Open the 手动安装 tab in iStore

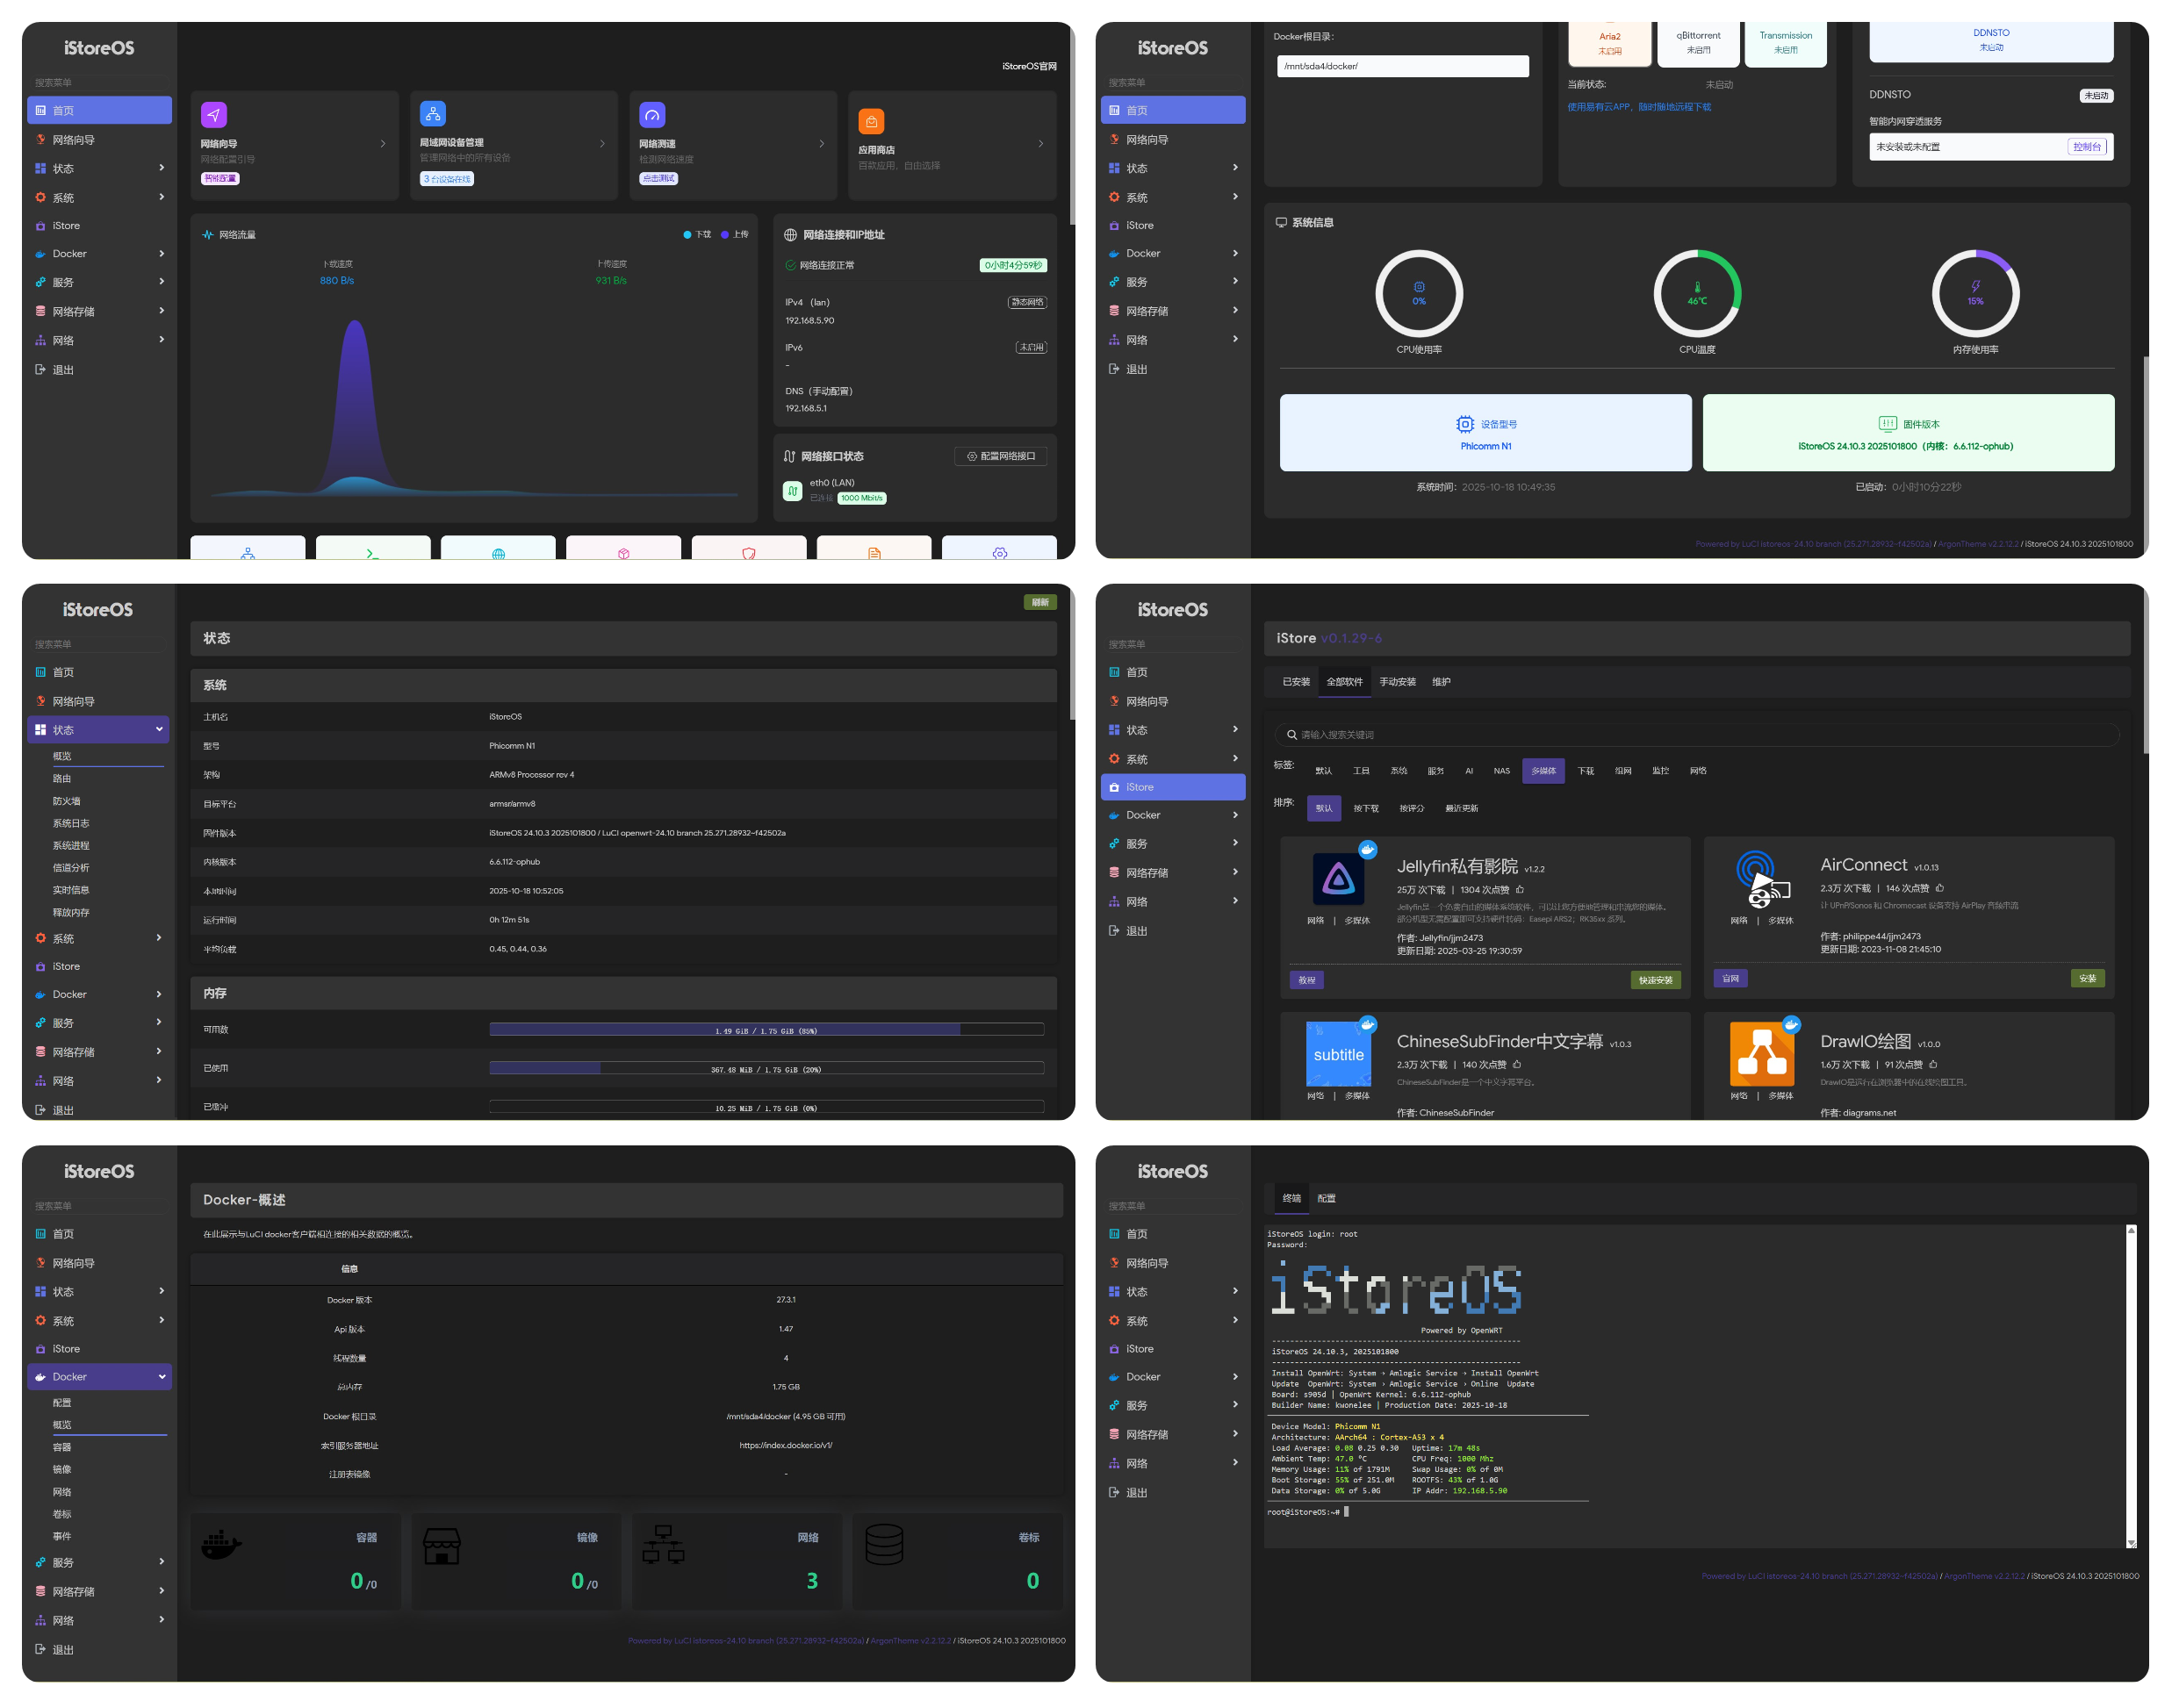coord(1398,682)
